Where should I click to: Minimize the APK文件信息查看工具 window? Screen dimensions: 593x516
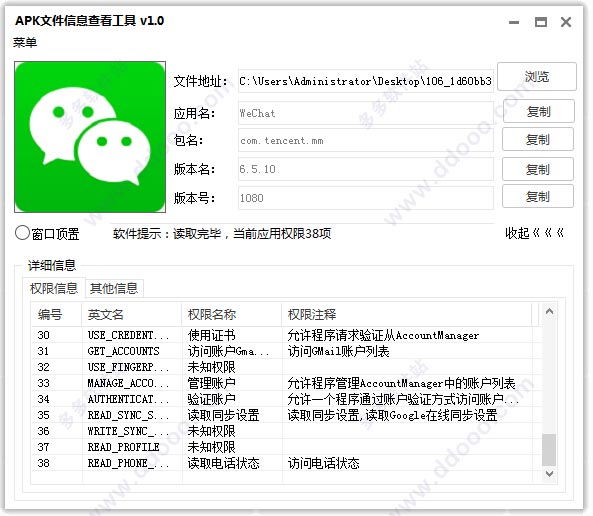click(514, 22)
